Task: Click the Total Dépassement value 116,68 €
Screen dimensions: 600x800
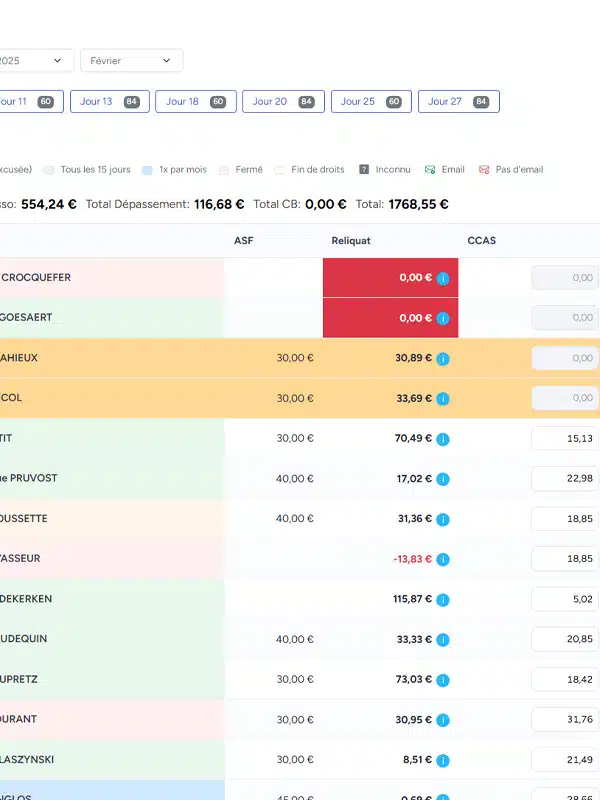Action: tap(219, 204)
